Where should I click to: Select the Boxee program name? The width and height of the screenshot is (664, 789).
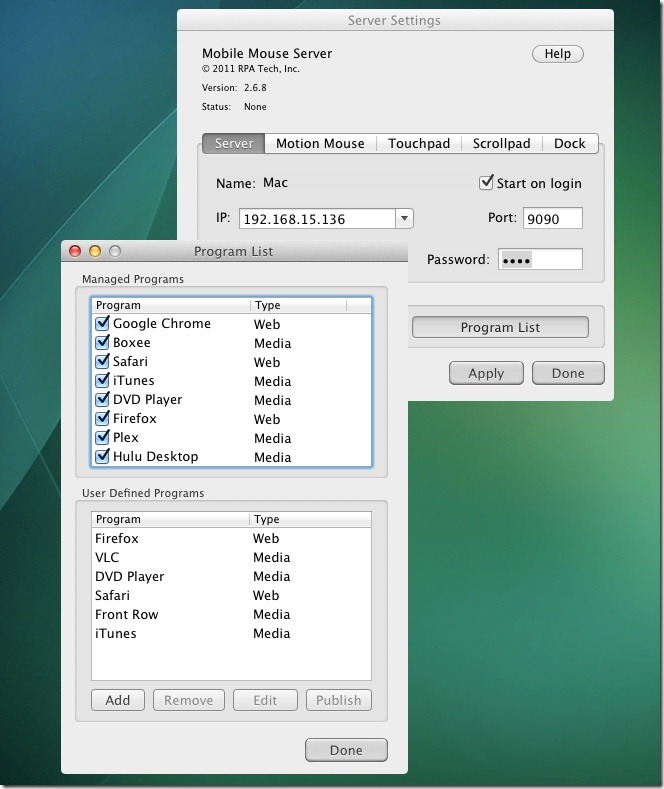pyautogui.click(x=132, y=343)
